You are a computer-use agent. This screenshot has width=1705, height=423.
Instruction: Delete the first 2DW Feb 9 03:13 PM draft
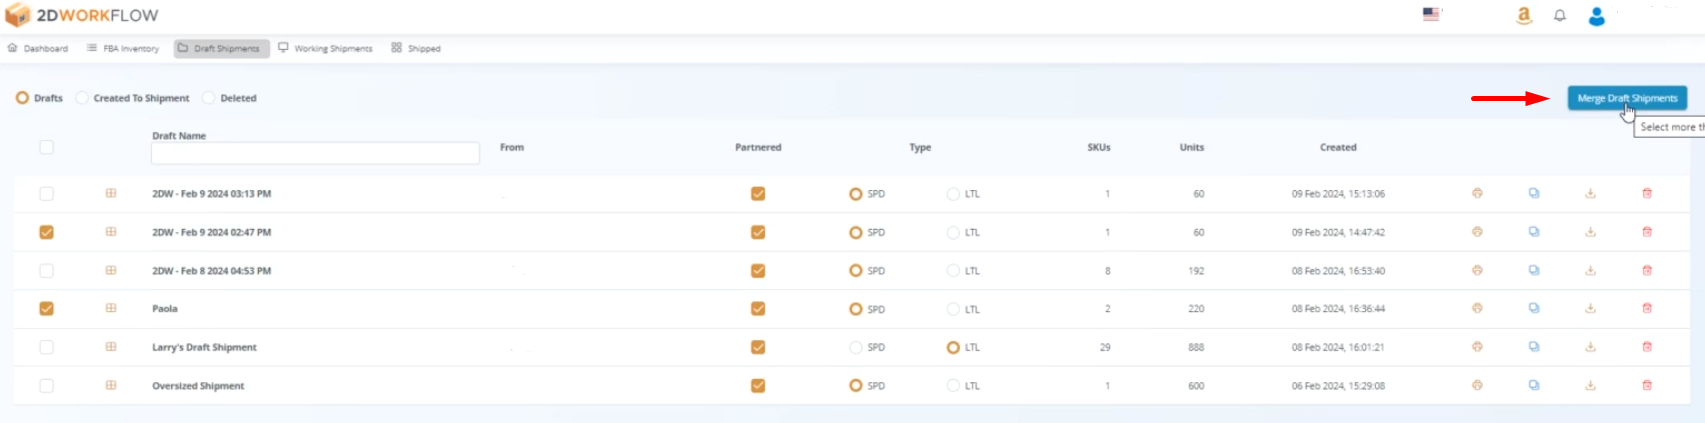pyautogui.click(x=1647, y=194)
